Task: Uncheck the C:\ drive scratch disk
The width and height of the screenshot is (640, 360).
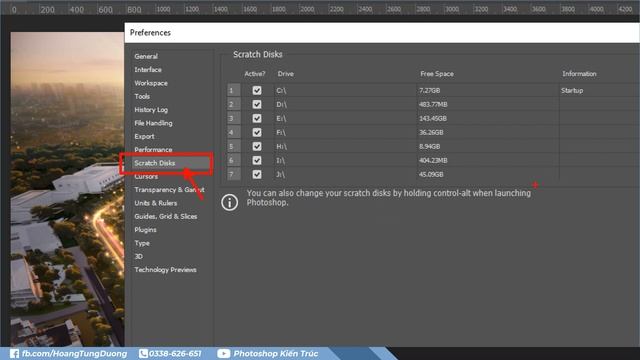Action: click(x=257, y=90)
